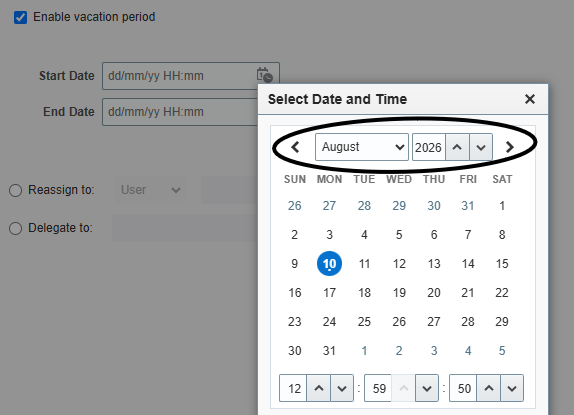Uncheck Enable vacation period checkbox
Image resolution: width=574 pixels, height=415 pixels.
pos(20,17)
